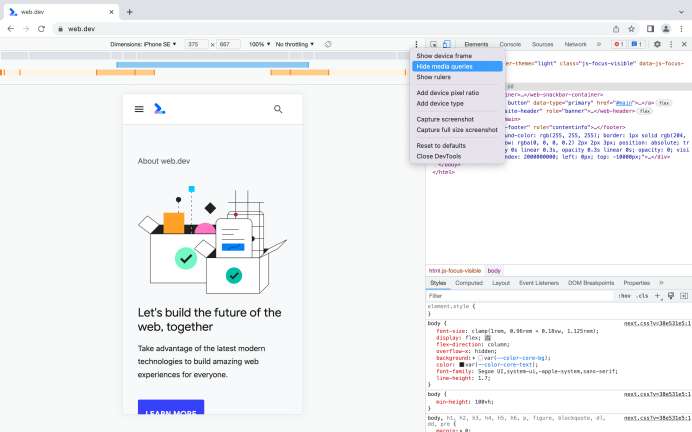Screen dimensions: 692x432
Task: Open the Layout tab
Action: [x=501, y=283]
